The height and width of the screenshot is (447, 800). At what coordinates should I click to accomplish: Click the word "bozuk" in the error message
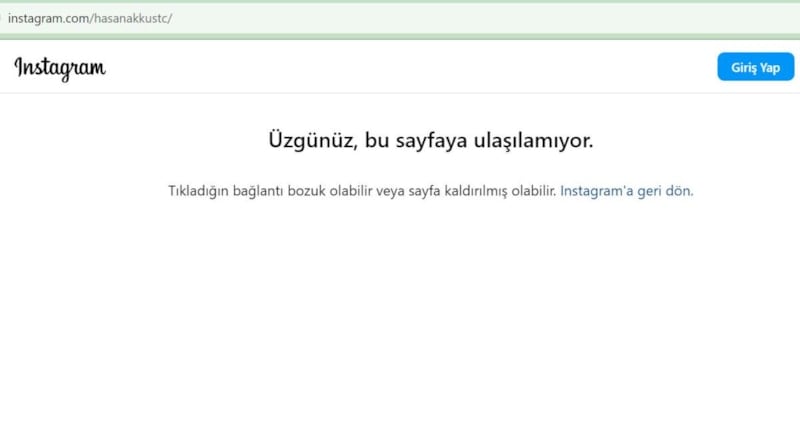(308, 191)
